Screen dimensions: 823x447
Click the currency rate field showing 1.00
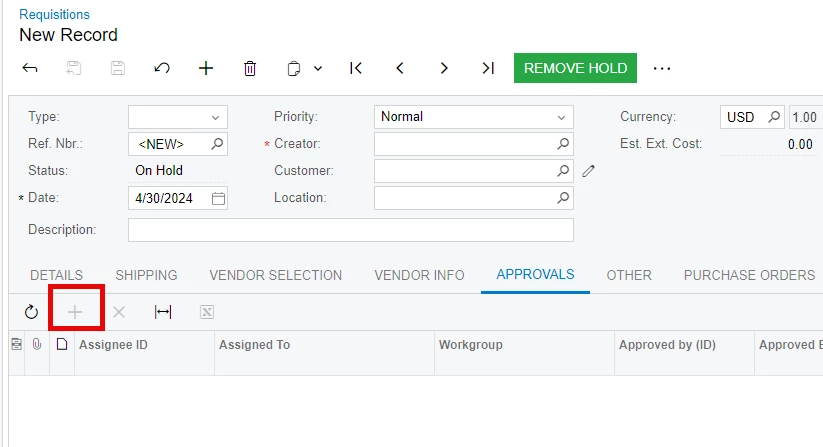click(x=805, y=117)
